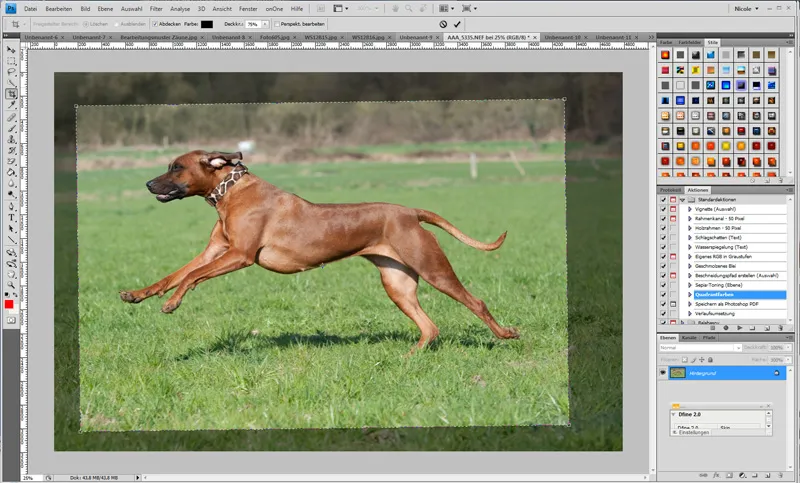The height and width of the screenshot is (483, 800).
Task: Expand the Geschmolzenes Blei action
Action: point(690,266)
